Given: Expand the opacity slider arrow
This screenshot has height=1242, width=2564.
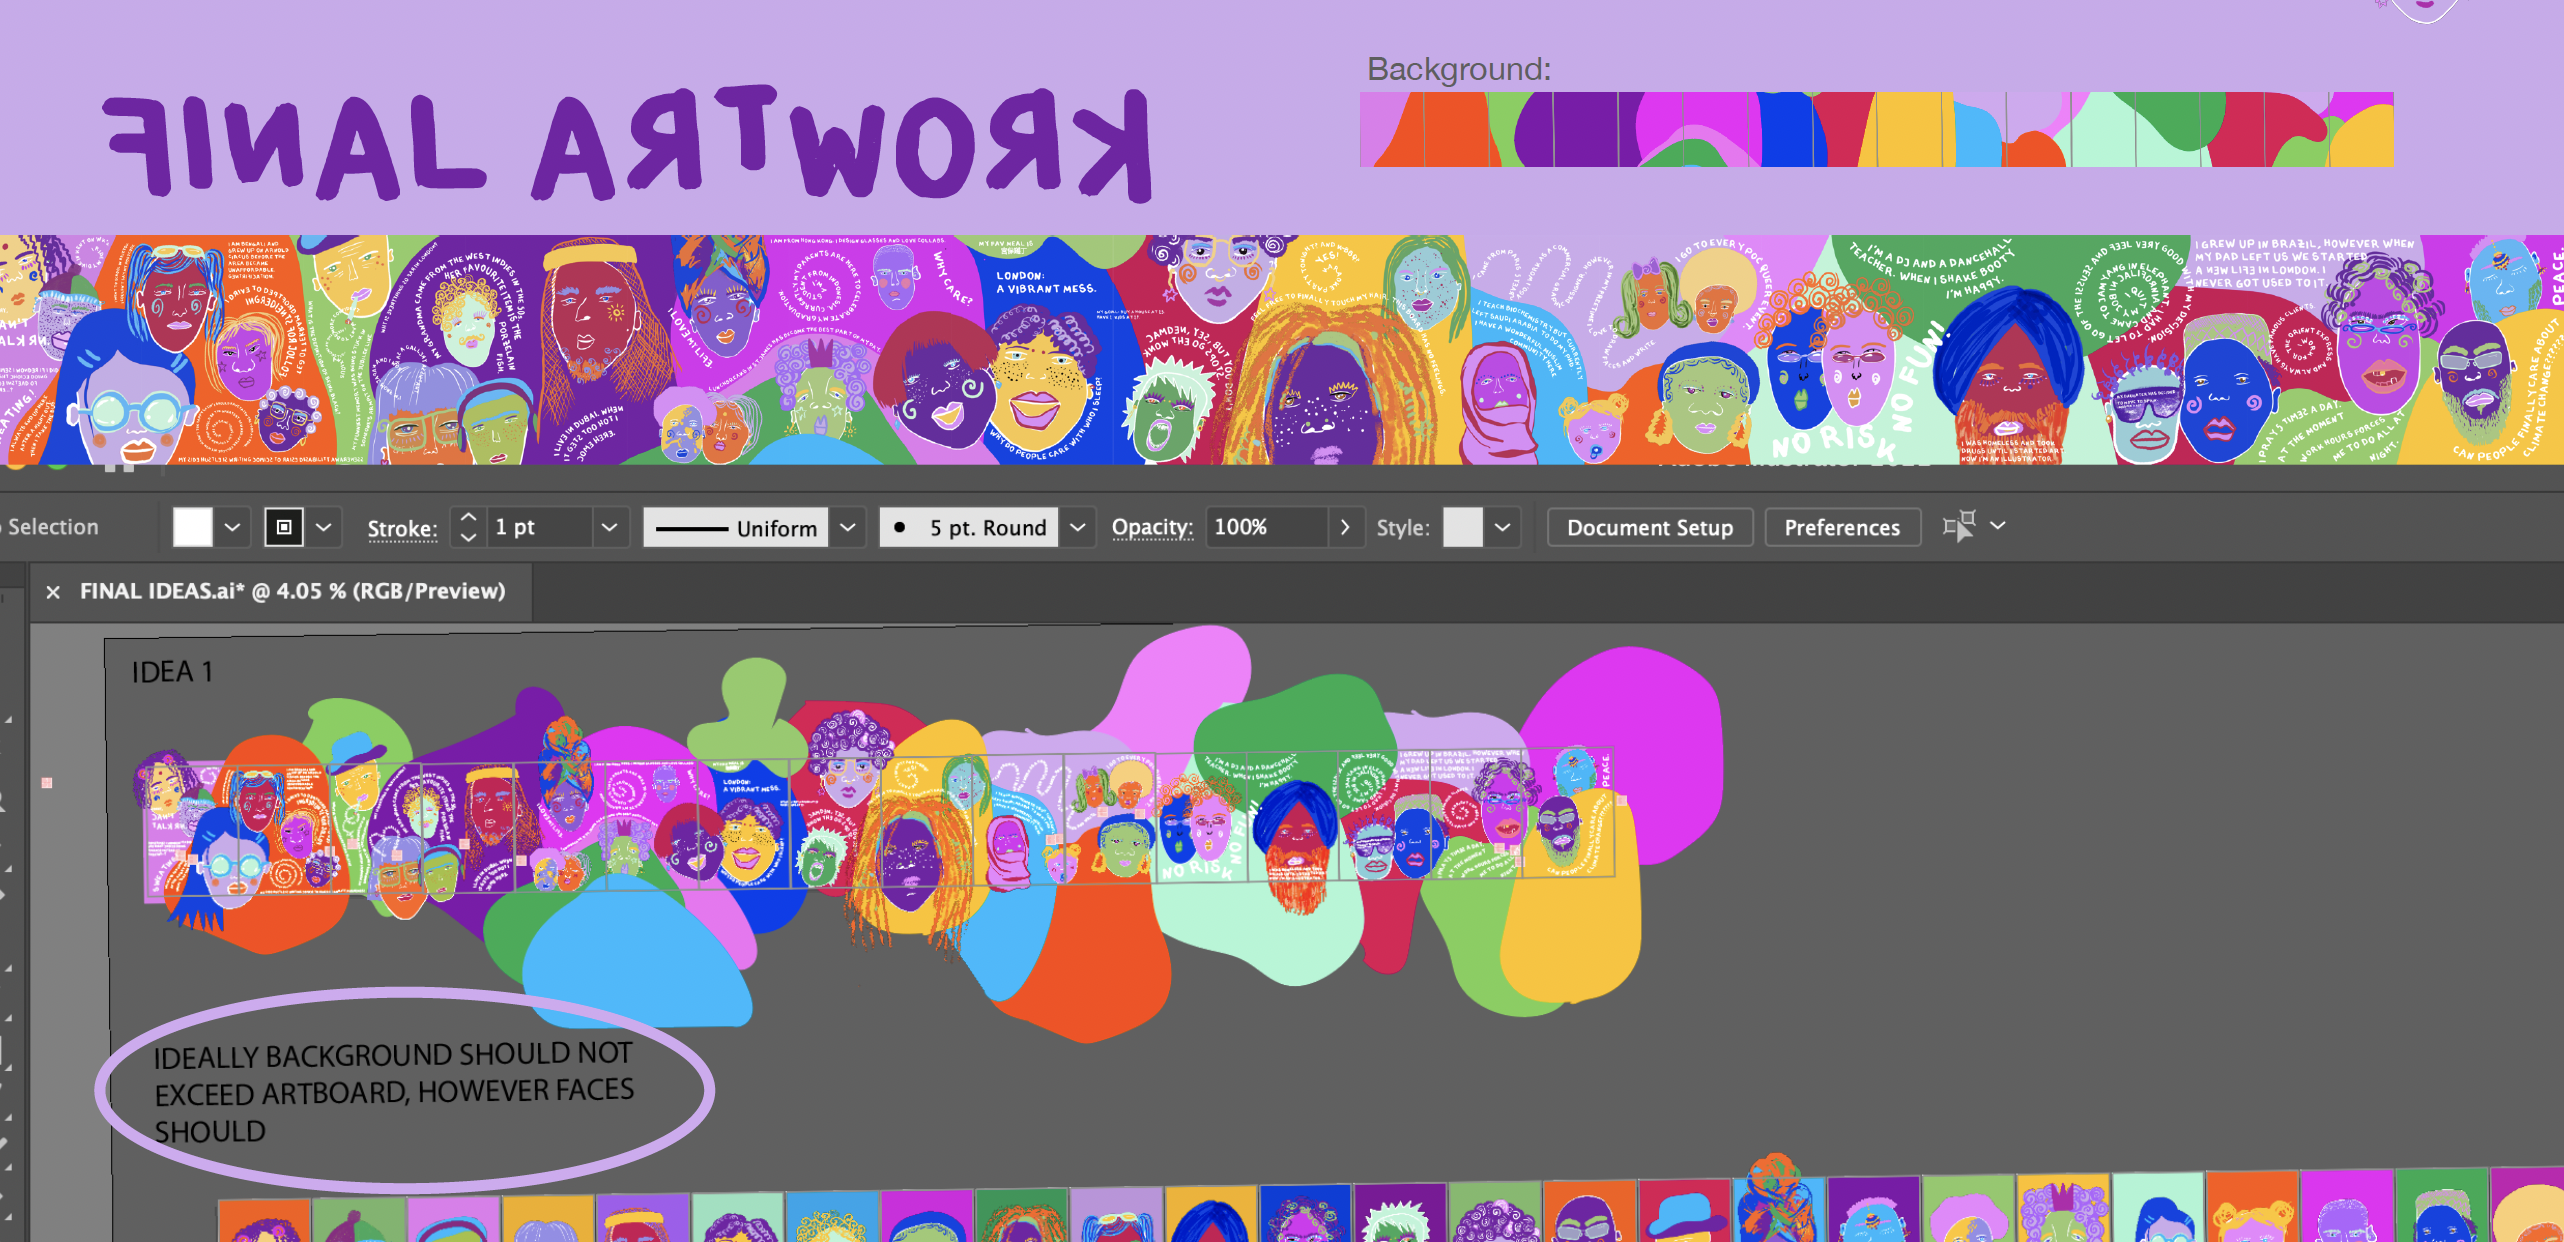Looking at the screenshot, I should [x=1345, y=527].
